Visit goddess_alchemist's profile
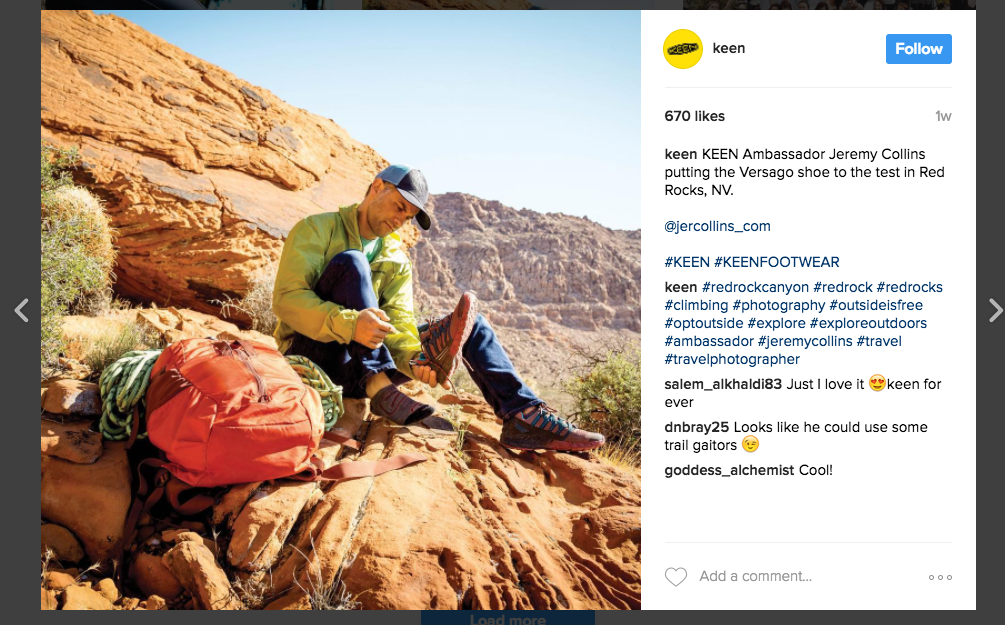The width and height of the screenshot is (1005, 625). click(x=729, y=470)
